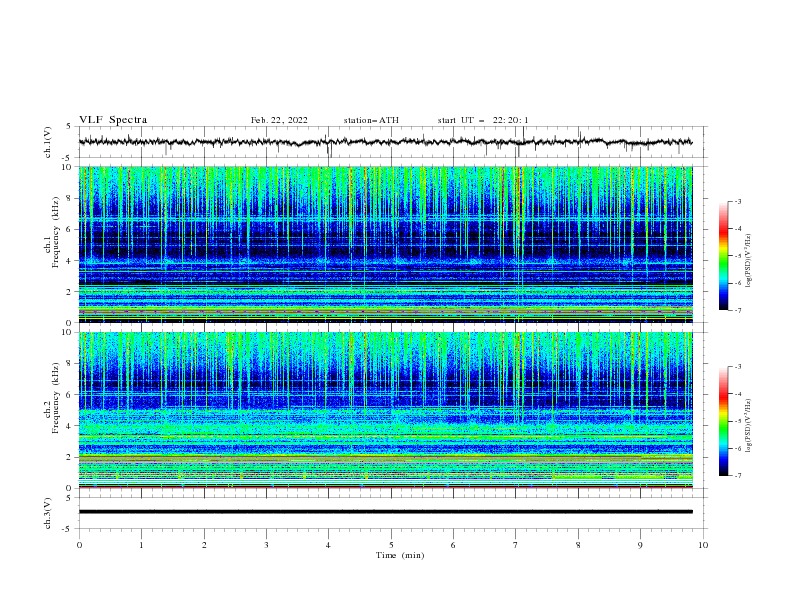Click time axis tick label "10"

point(703,545)
